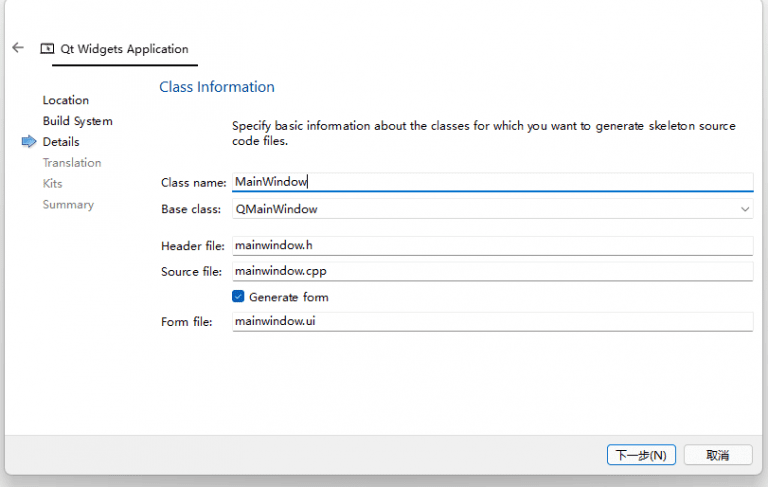Click the Qt Widgets Application title text
The image size is (768, 487).
point(124,49)
